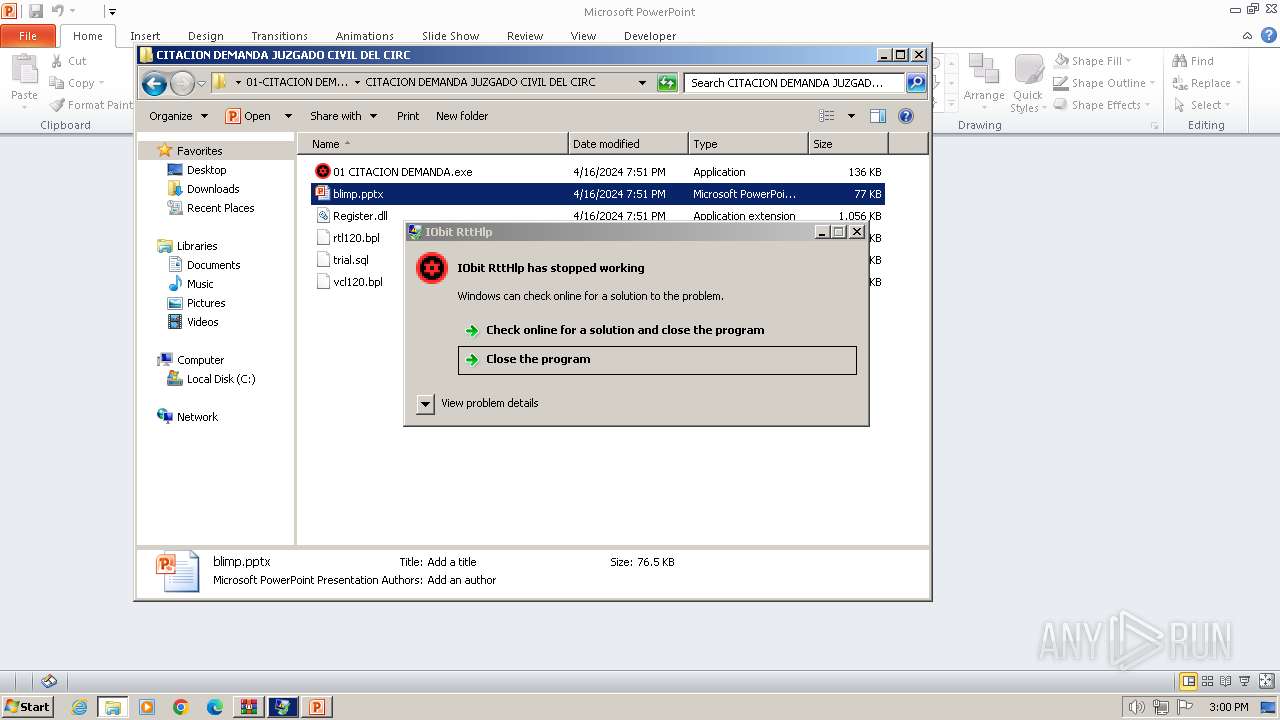Open dropdown arrow next to Open button
The width and height of the screenshot is (1280, 720).
288,116
